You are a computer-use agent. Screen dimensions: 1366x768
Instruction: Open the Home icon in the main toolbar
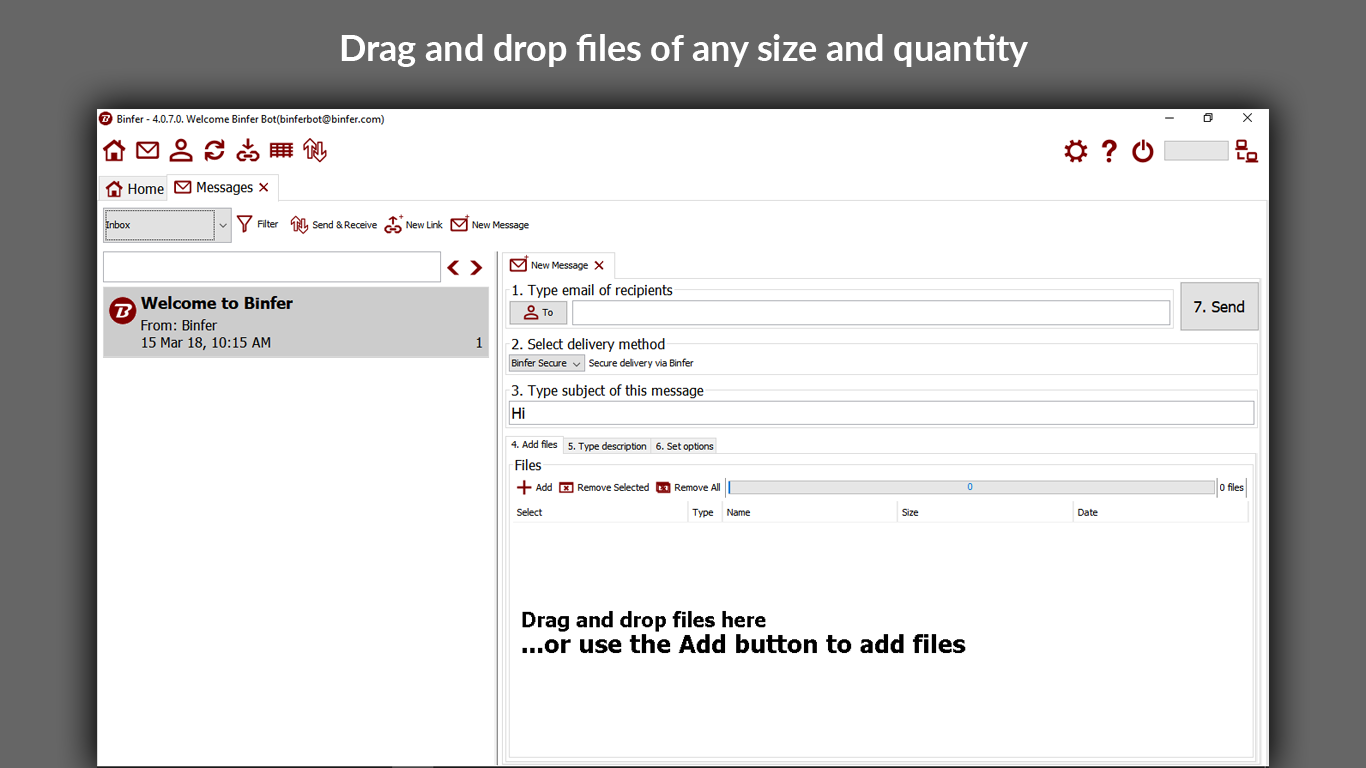coord(115,151)
